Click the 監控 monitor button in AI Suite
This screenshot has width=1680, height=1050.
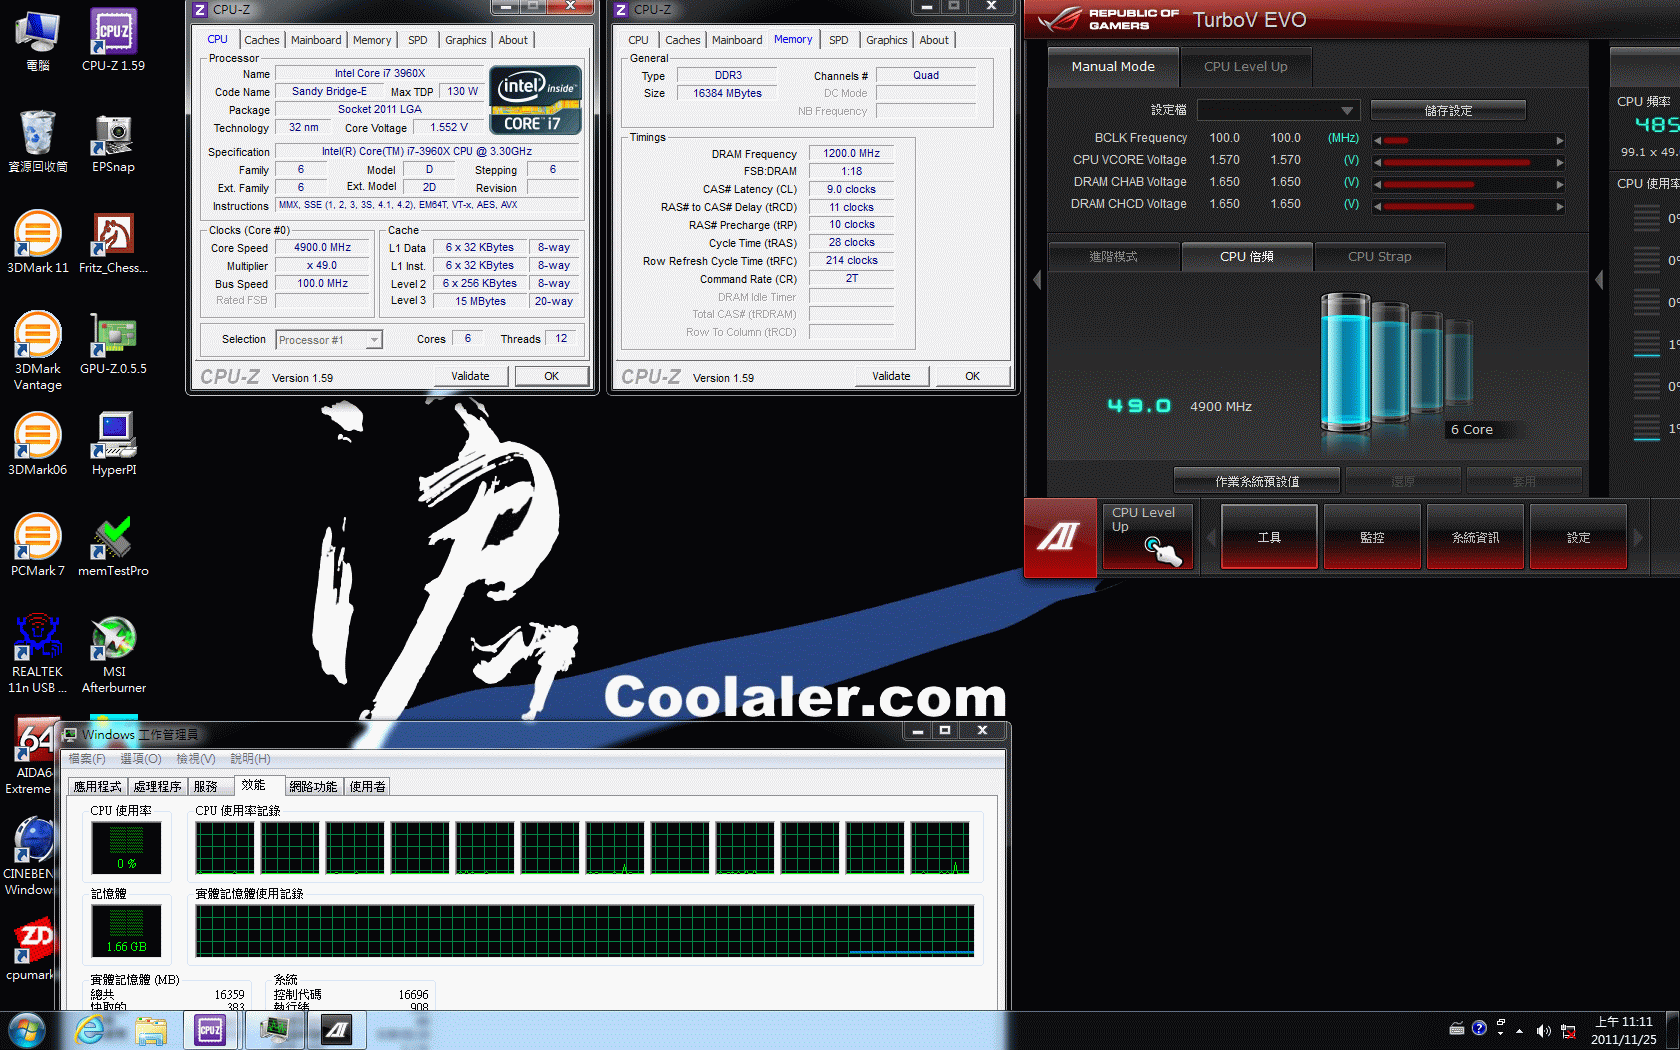pos(1372,537)
